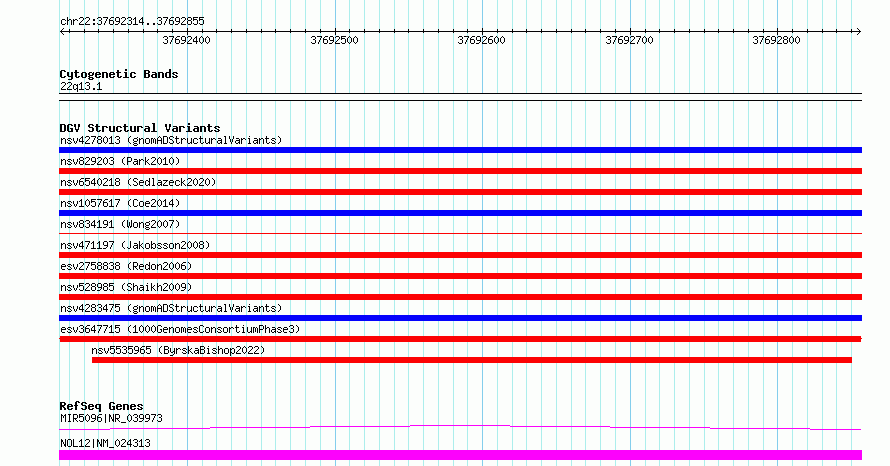Open the nsv834191 (Wong2007) variant
The width and height of the screenshot is (890, 466).
[120, 224]
